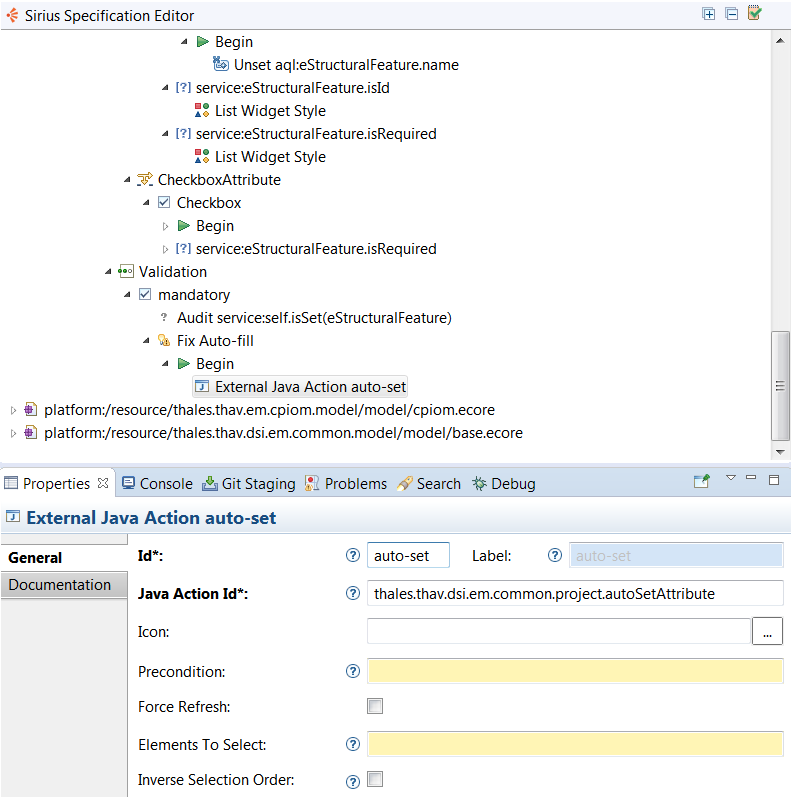
Task: Click the Pin to selection icon in Properties toolbar
Action: pyautogui.click(x=702, y=481)
